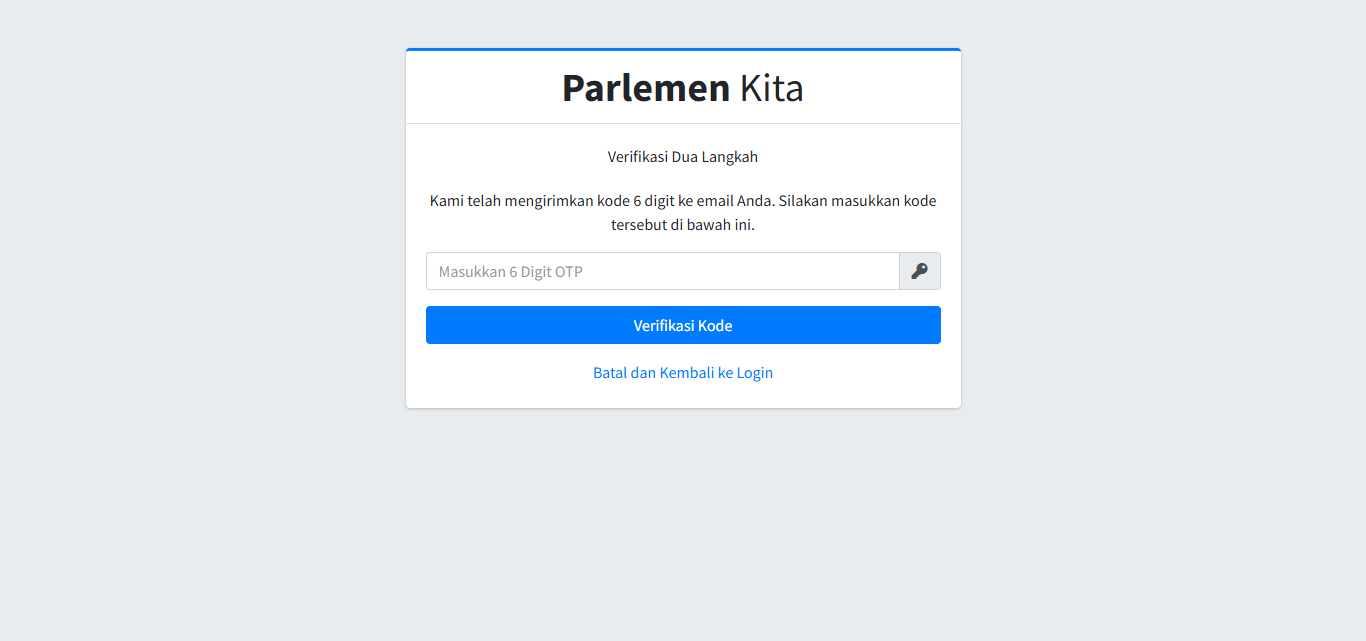Click the card's blue top border
Image resolution: width=1366 pixels, height=641 pixels.
coord(683,49)
